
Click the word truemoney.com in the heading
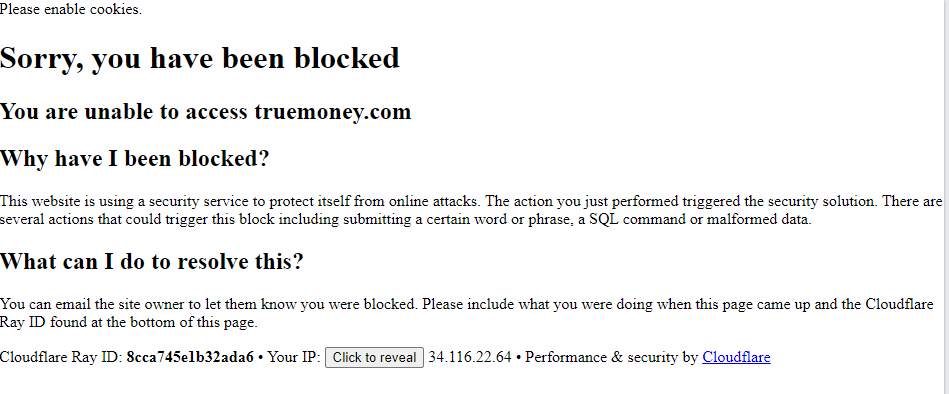point(332,112)
